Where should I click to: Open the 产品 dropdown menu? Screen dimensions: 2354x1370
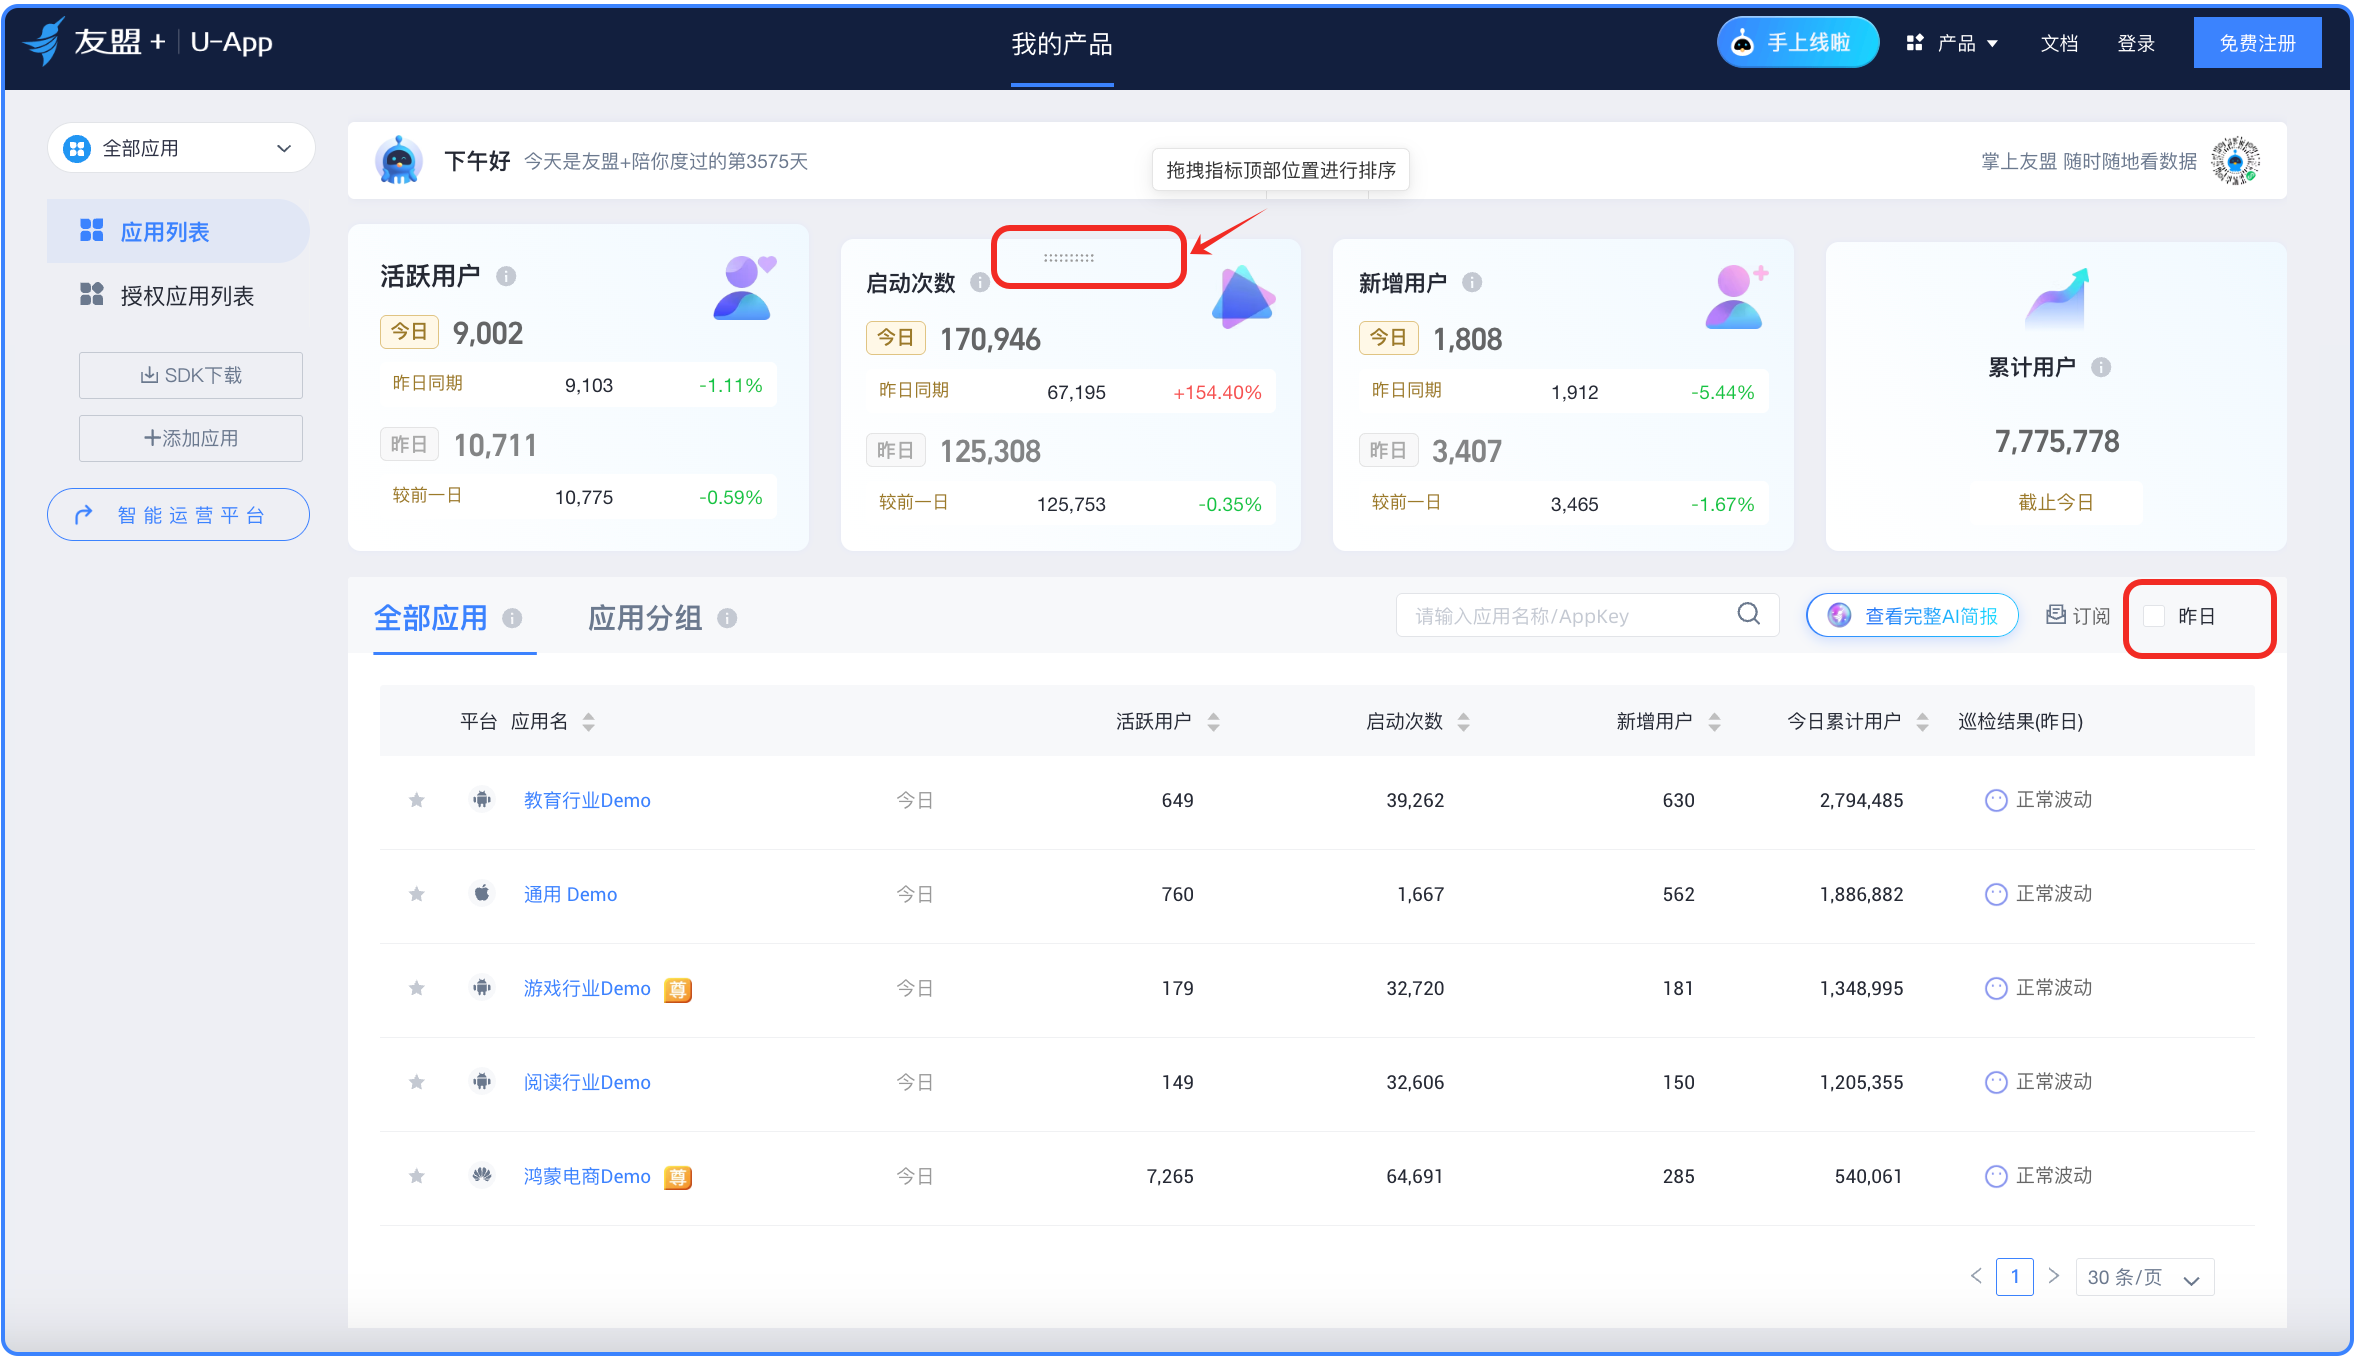coord(1951,43)
